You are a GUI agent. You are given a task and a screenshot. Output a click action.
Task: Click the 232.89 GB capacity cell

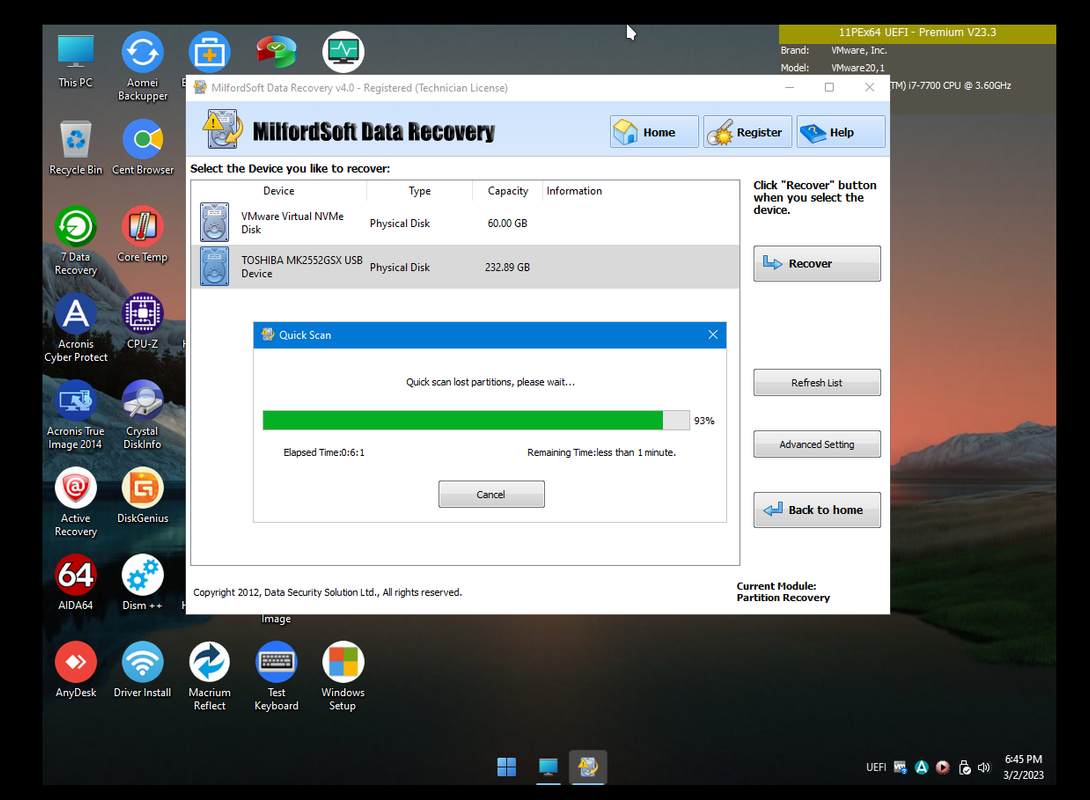(507, 267)
